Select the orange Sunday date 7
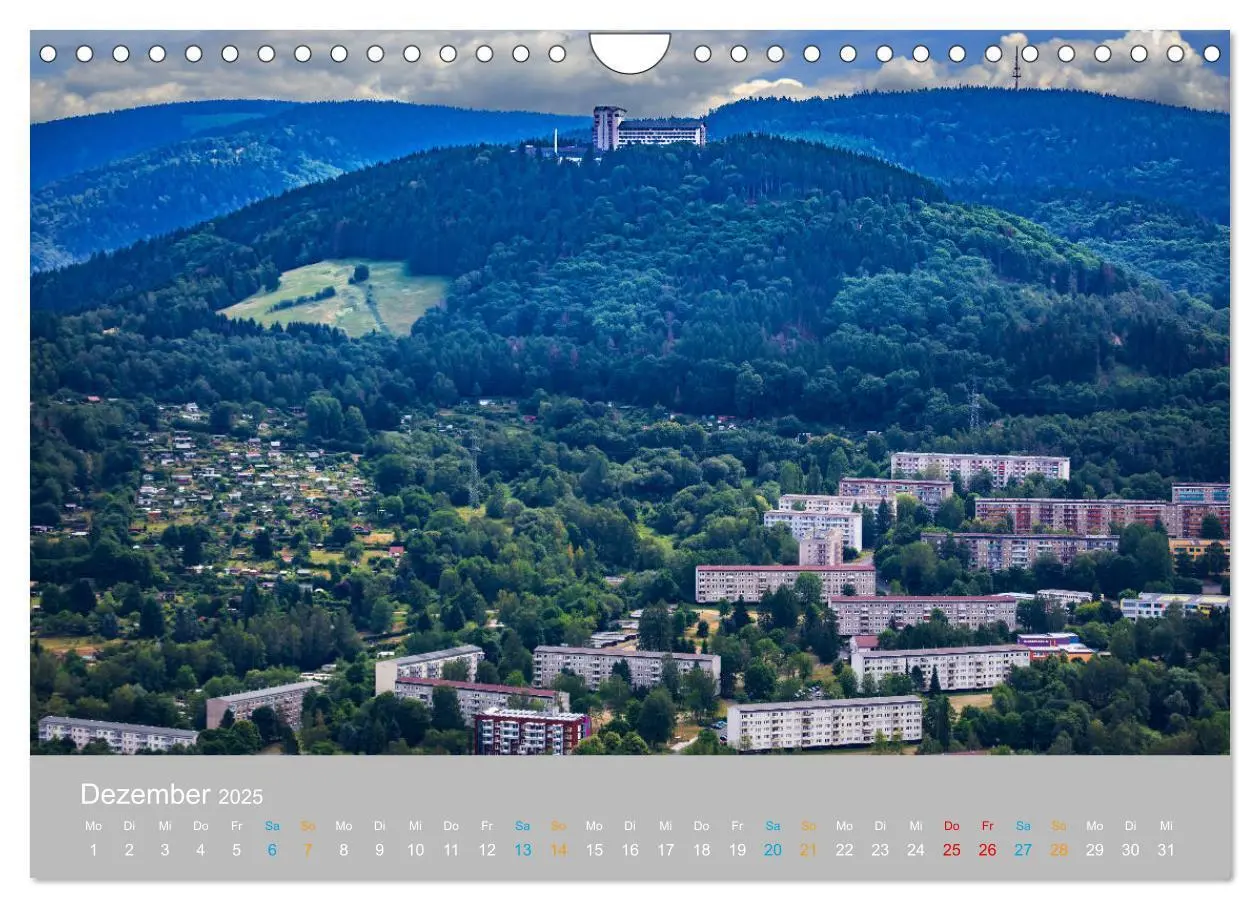Image resolution: width=1260 pixels, height=908 pixels. tap(308, 850)
